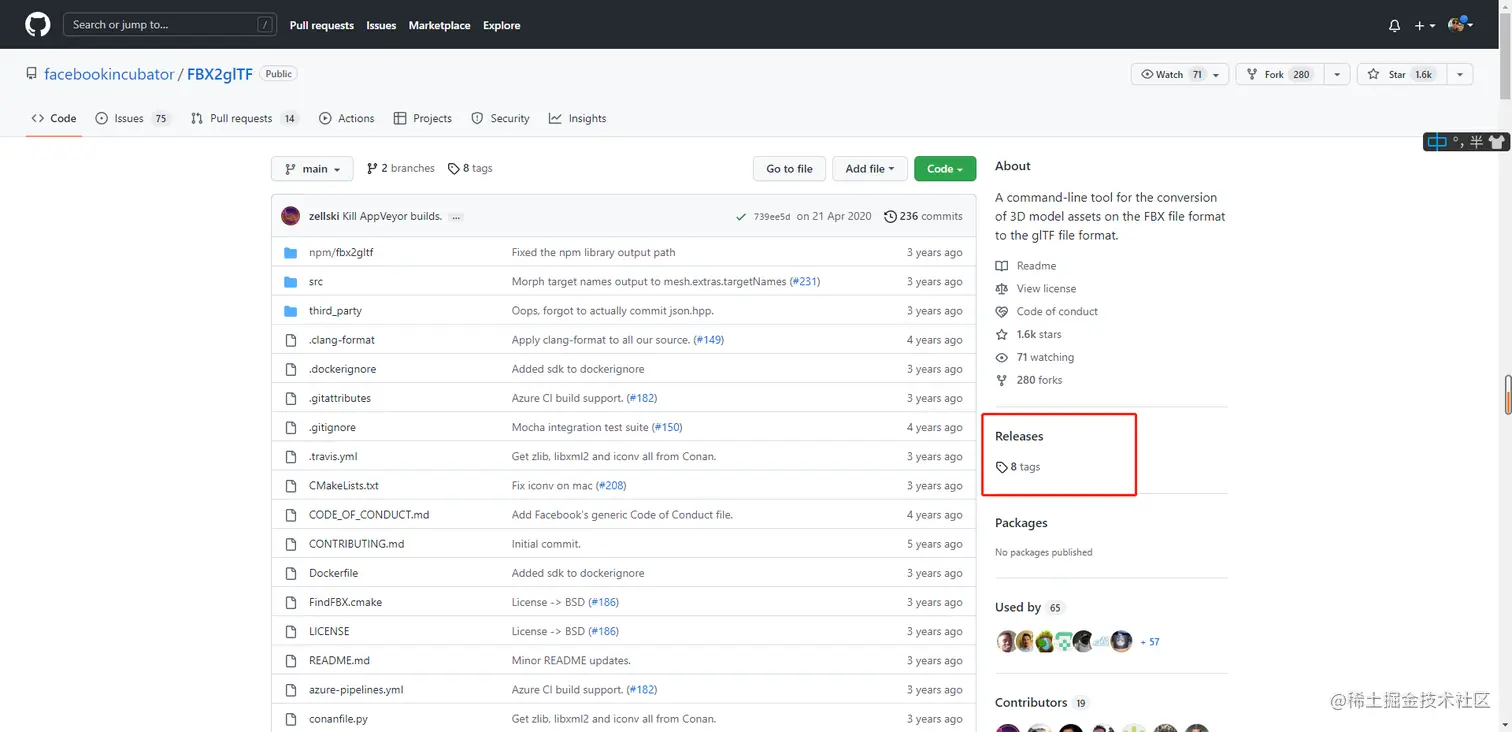Open the main branch dropdown
The image size is (1512, 732).
312,169
